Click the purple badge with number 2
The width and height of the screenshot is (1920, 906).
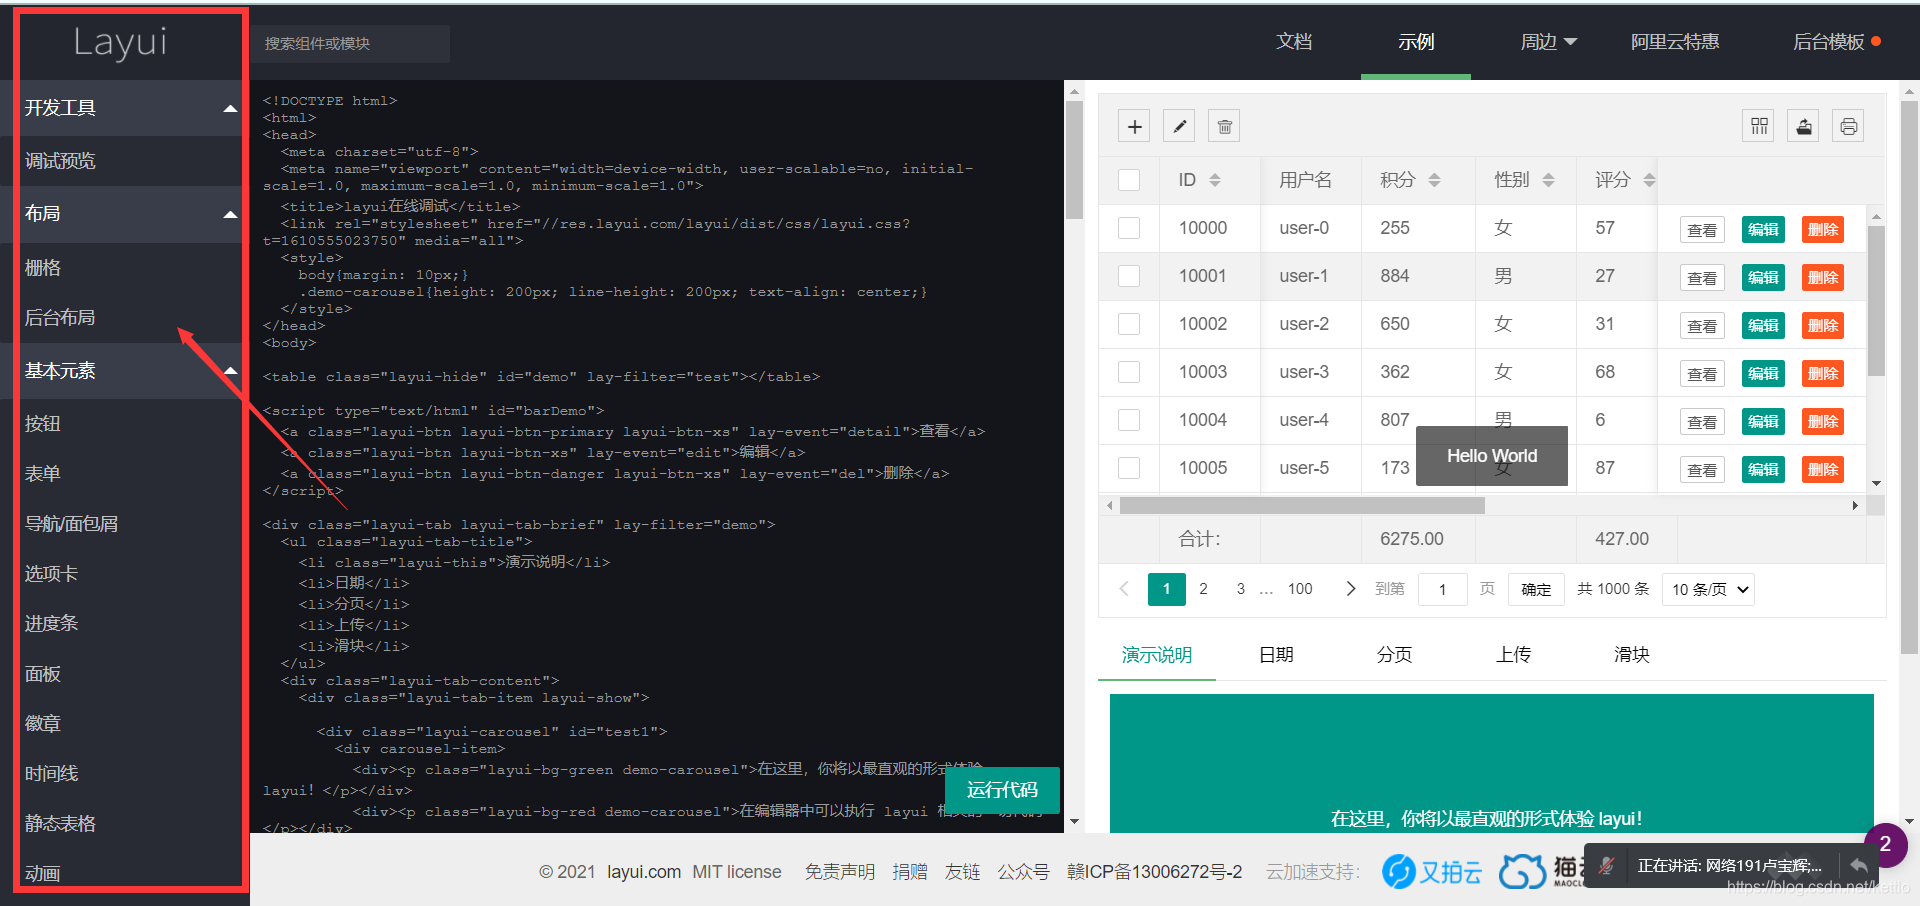click(1886, 844)
